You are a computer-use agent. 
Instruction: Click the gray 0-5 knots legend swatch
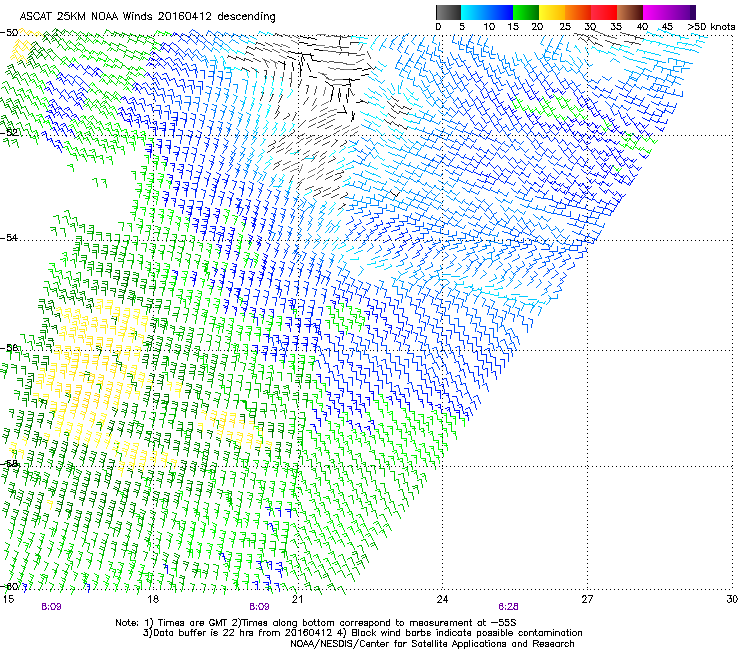click(x=448, y=12)
